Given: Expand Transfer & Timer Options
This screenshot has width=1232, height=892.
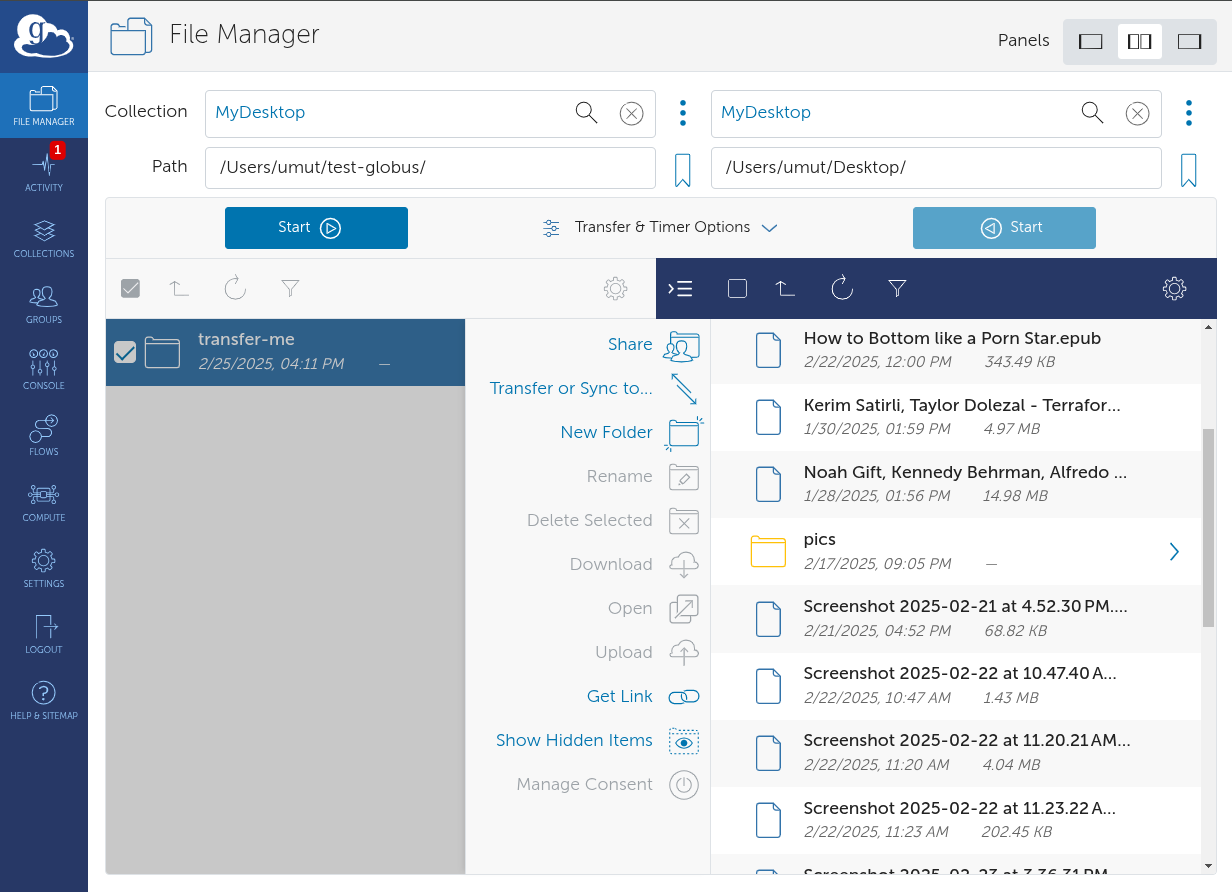Looking at the screenshot, I should [660, 228].
